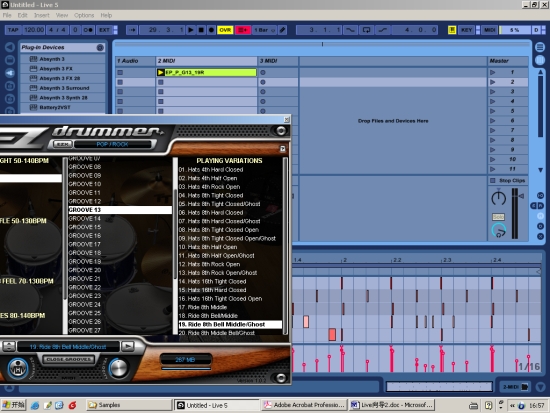
Task: Open the View menu
Action: [x=62, y=15]
